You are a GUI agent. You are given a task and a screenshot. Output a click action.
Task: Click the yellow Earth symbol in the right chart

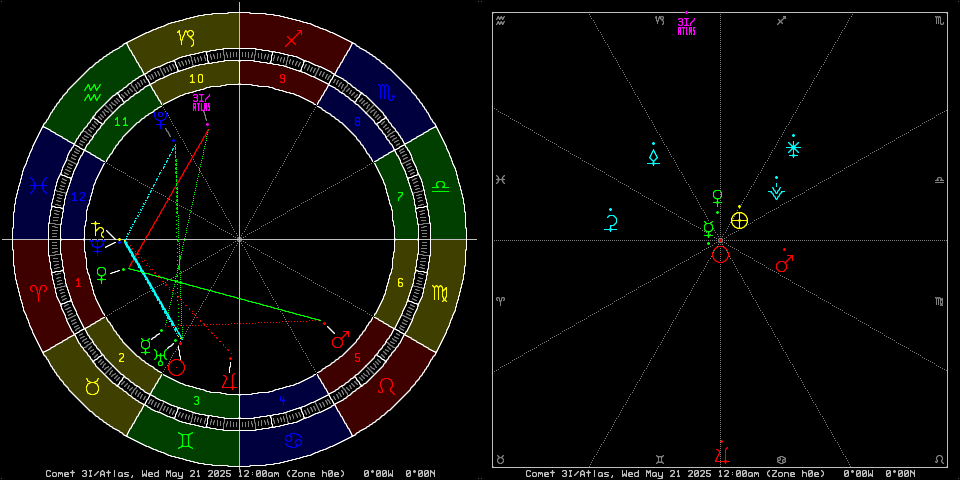tap(740, 220)
